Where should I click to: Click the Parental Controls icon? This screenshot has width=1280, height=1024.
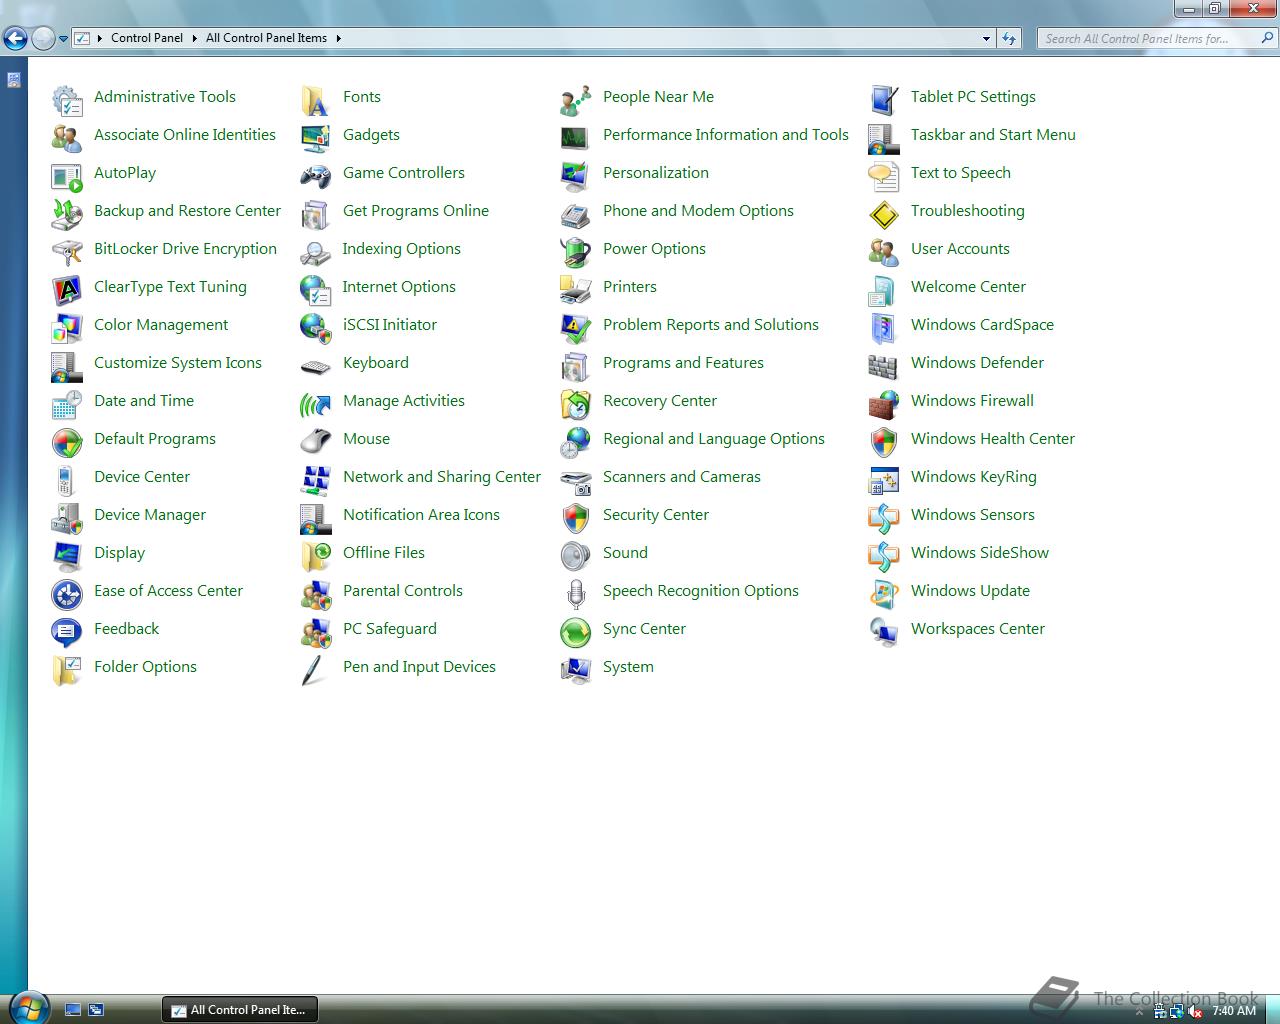316,593
